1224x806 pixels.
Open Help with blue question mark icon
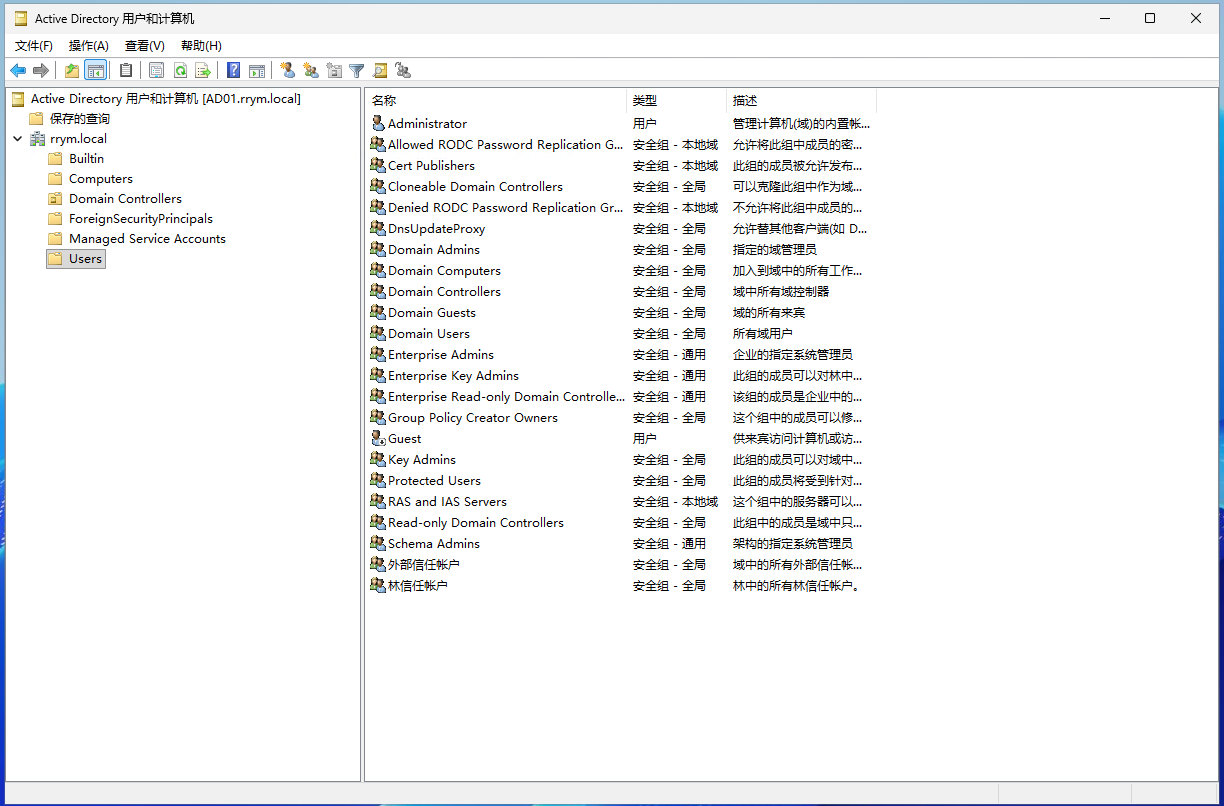233,70
